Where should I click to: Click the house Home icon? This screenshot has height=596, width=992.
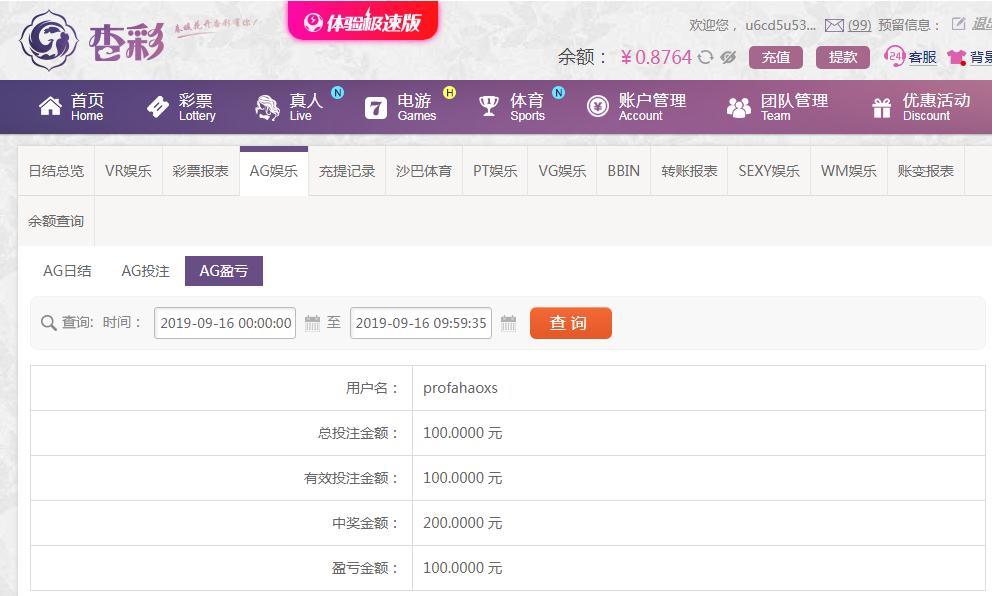click(x=50, y=106)
